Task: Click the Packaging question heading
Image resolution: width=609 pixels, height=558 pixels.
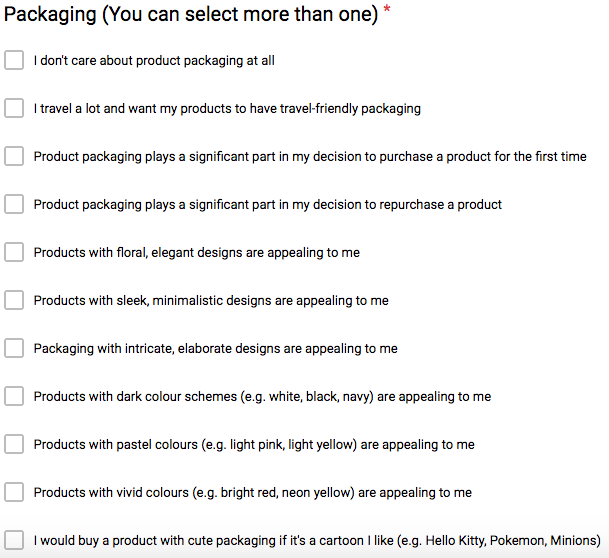Action: [191, 15]
